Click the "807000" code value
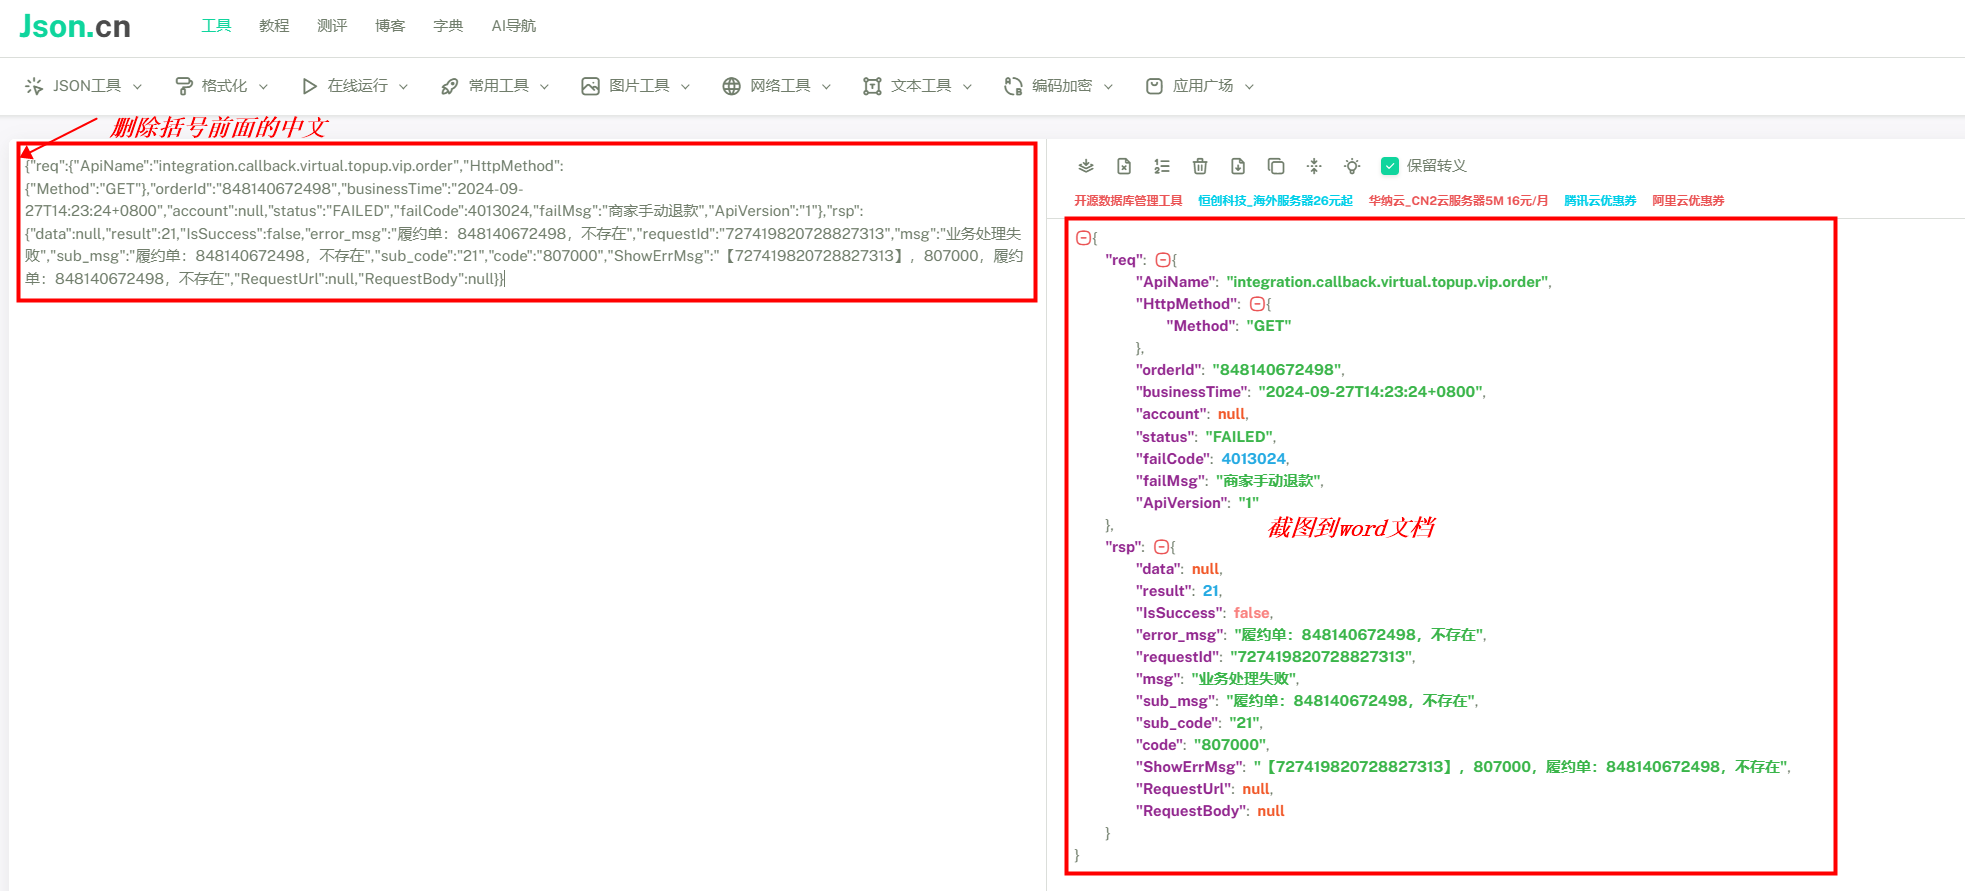Screen dimensions: 1965x891 pos(1231,745)
